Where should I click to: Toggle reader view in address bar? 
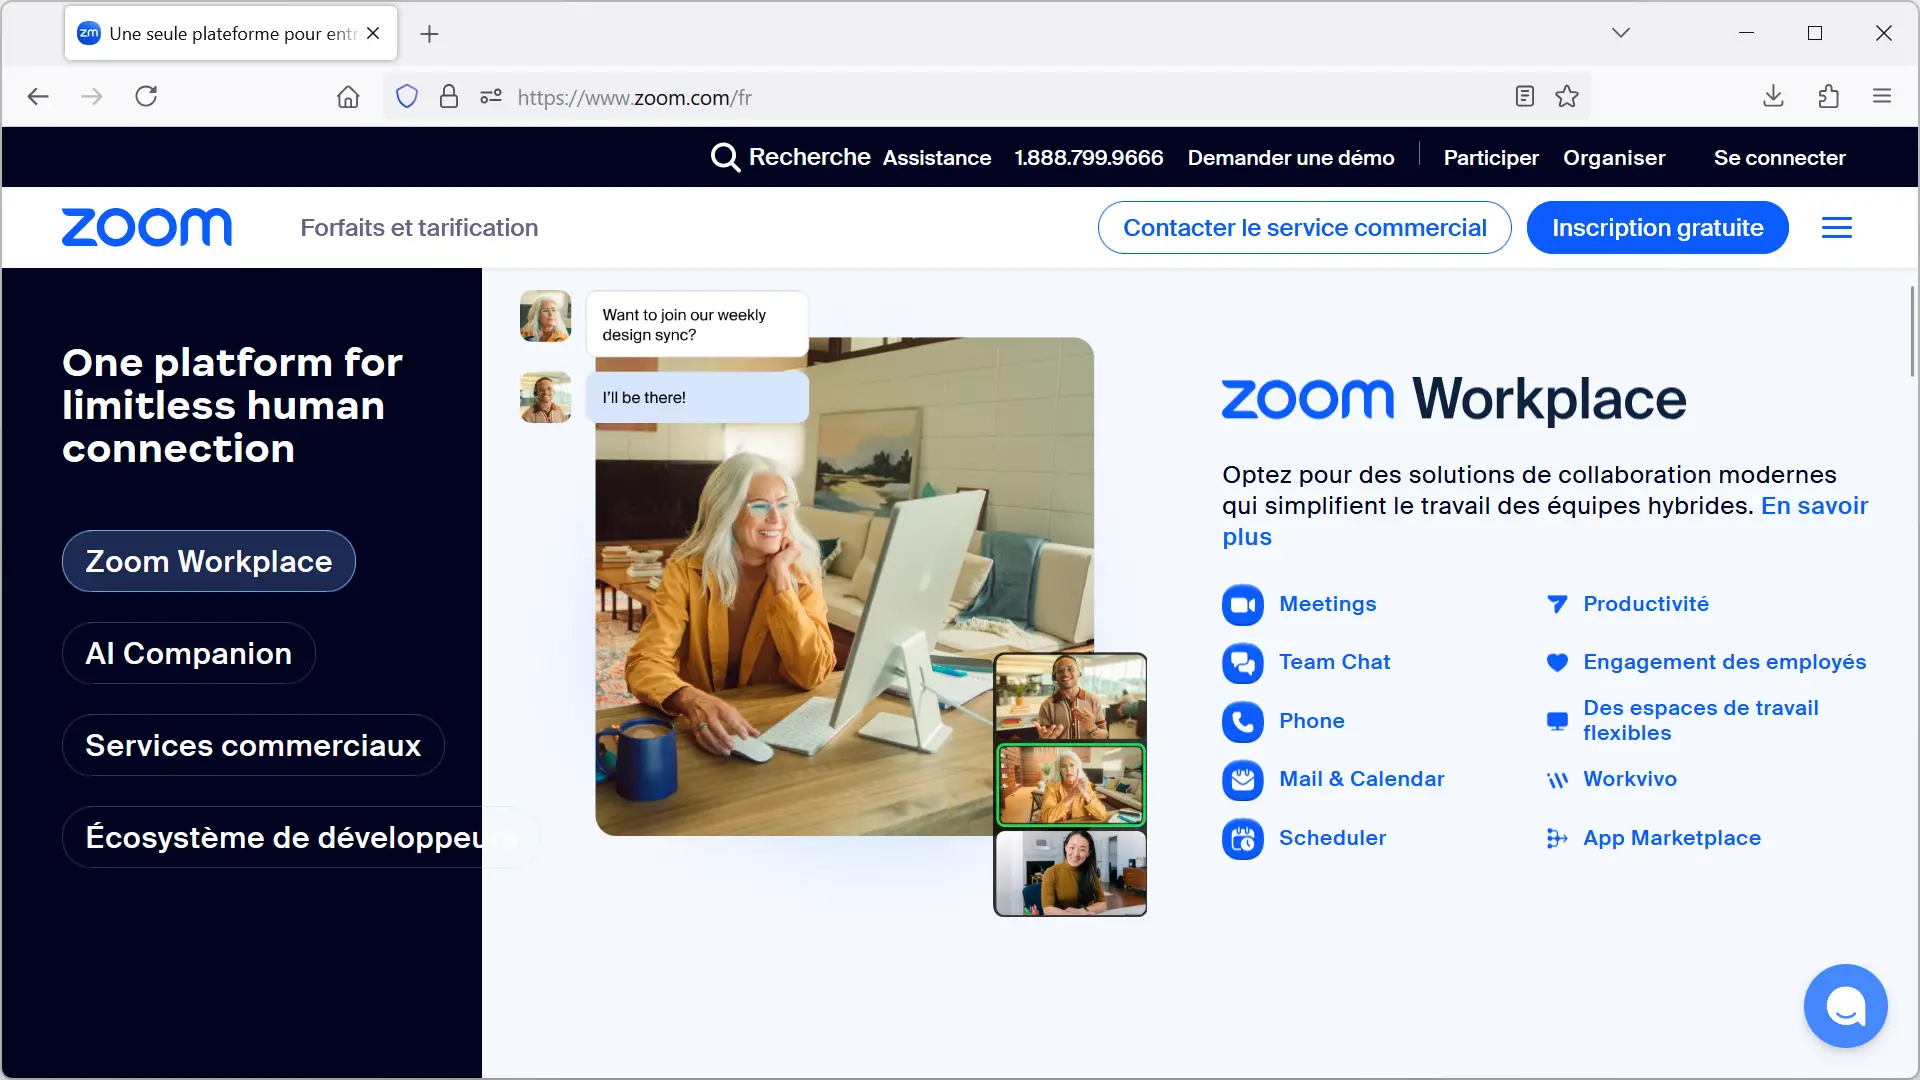coord(1525,97)
